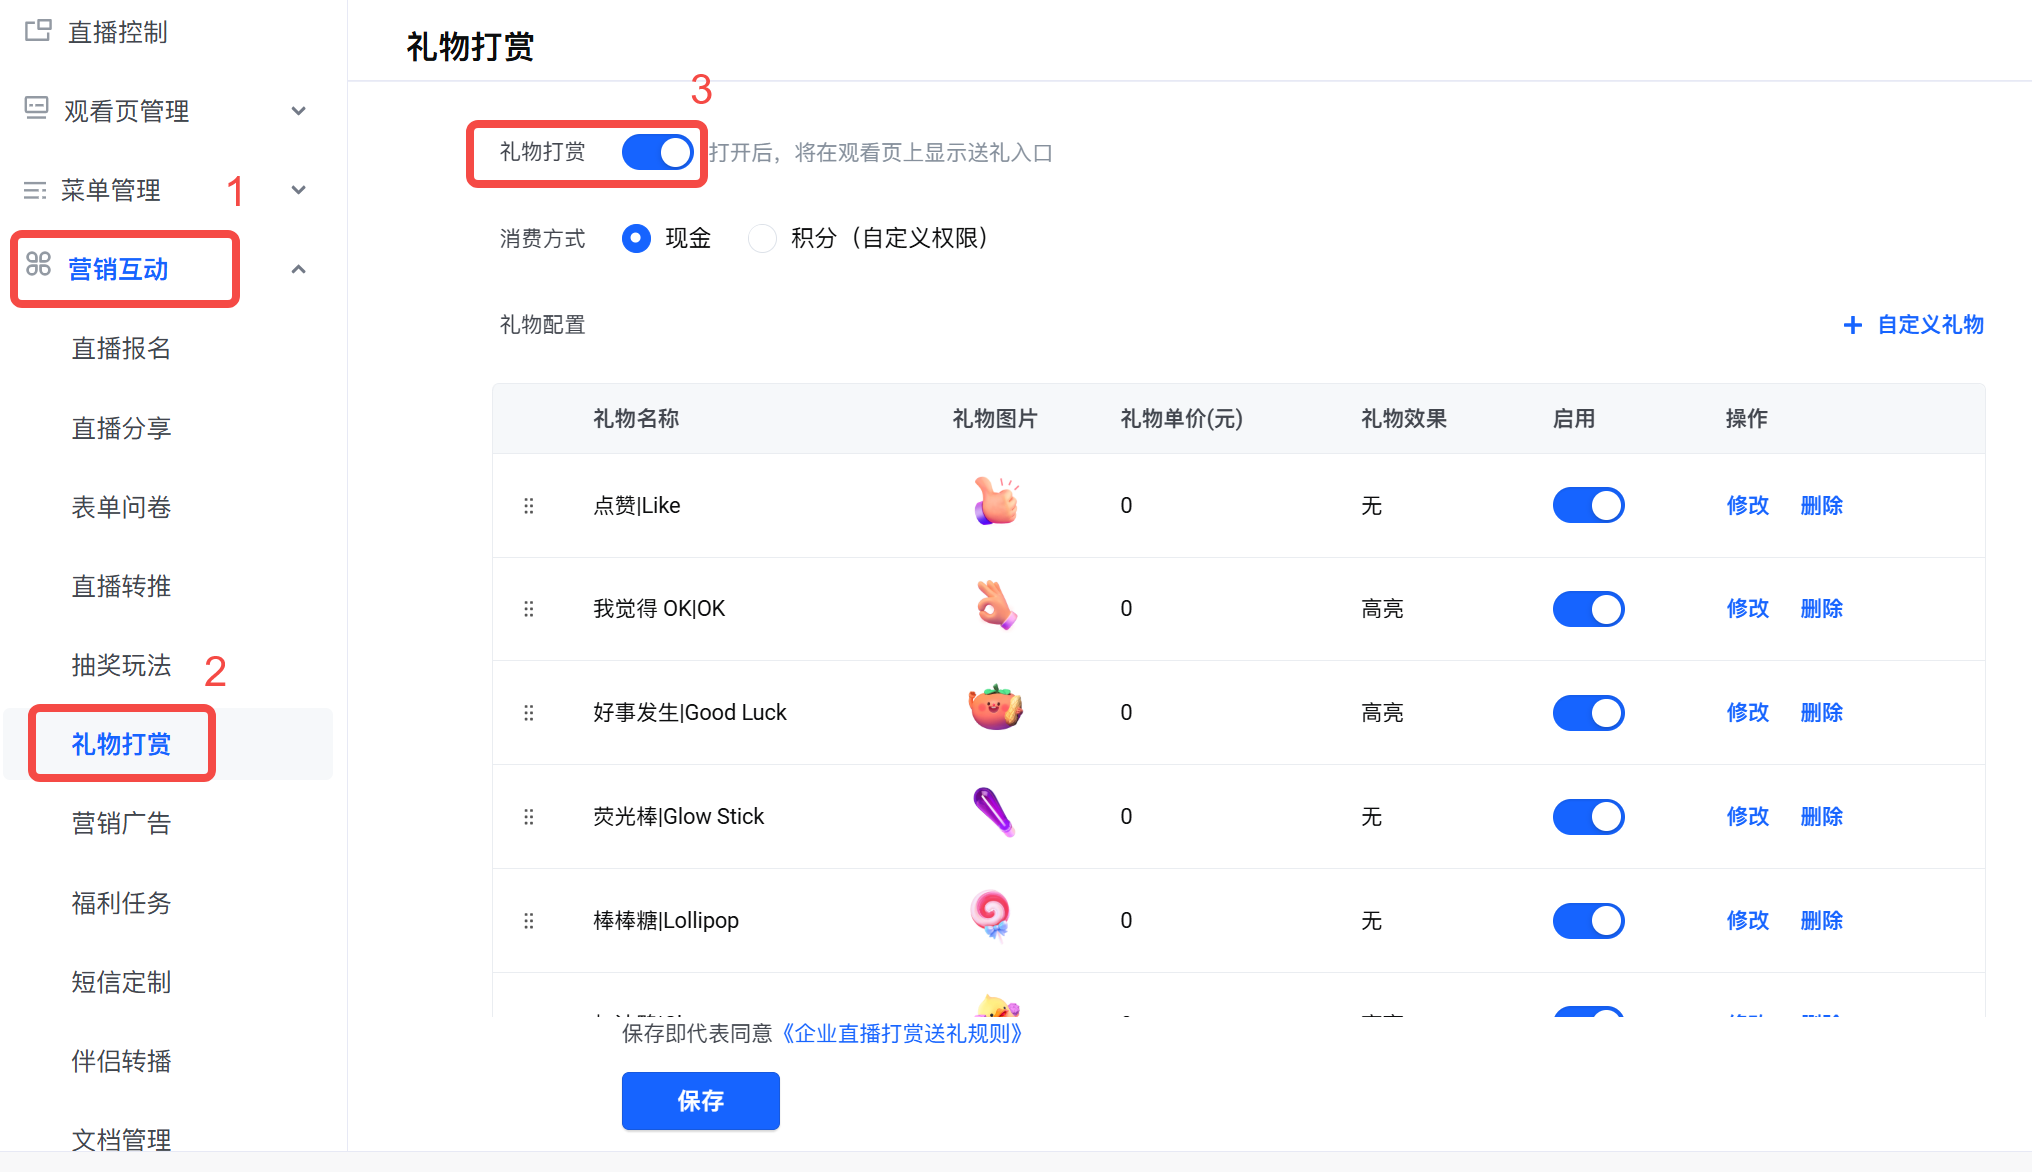Click the 营销互动 grid icon
Image resolution: width=2032 pixels, height=1172 pixels.
38,265
